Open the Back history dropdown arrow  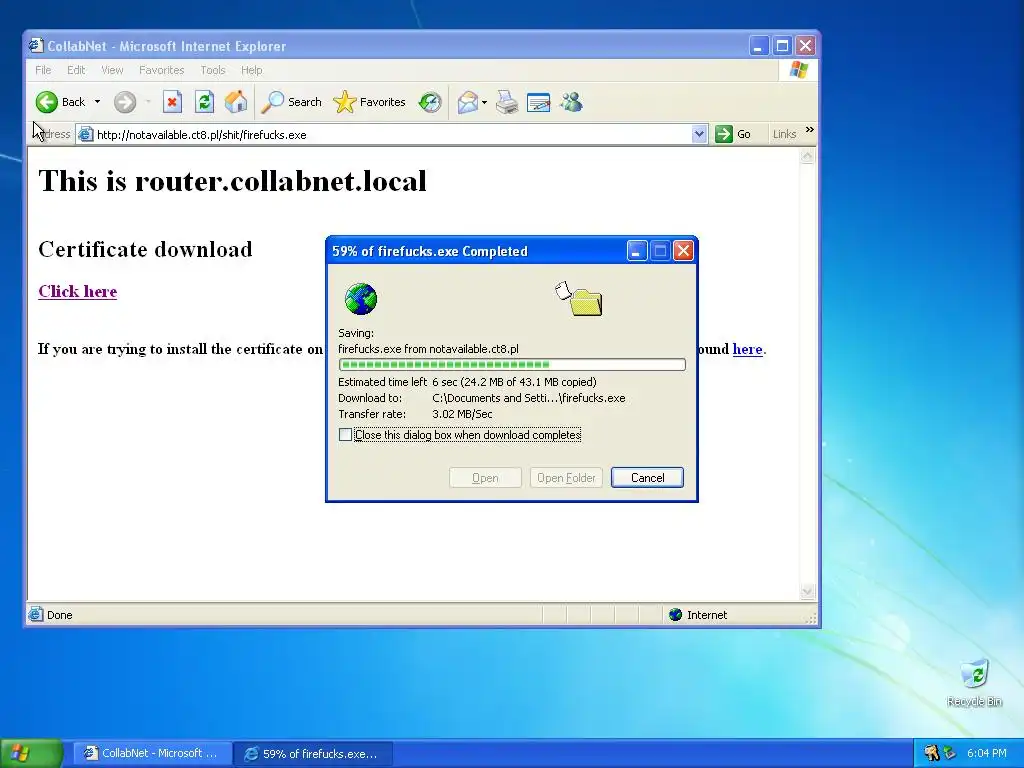(x=97, y=102)
